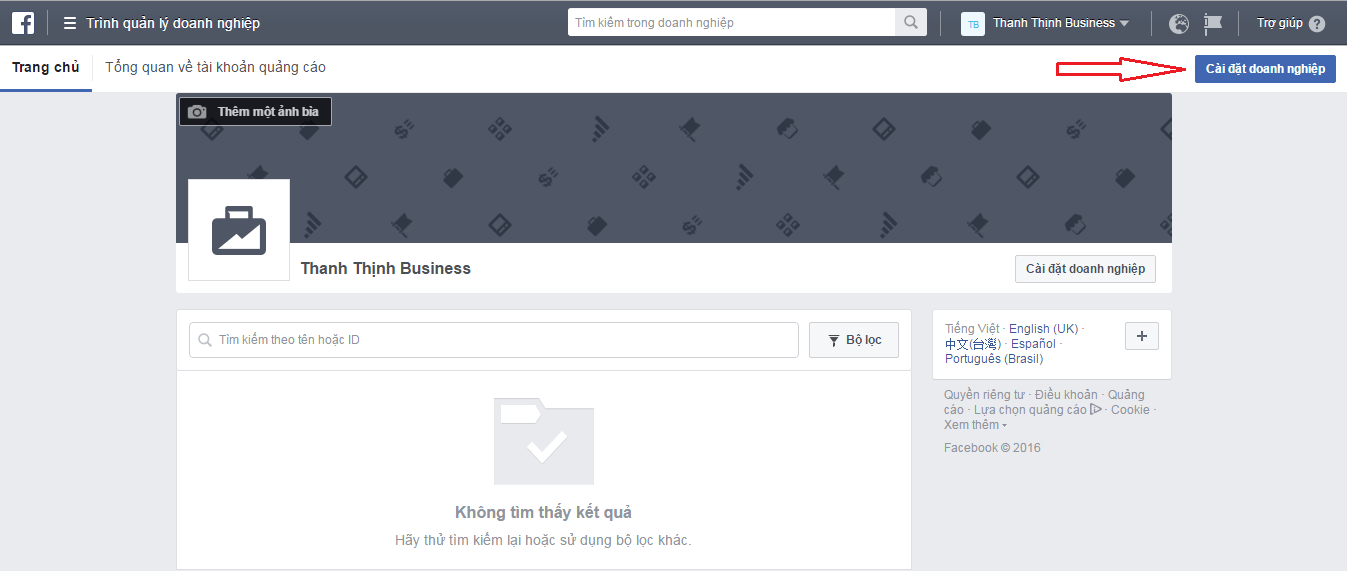This screenshot has width=1347, height=571.
Task: Click the TB business avatar icon
Action: [973, 23]
